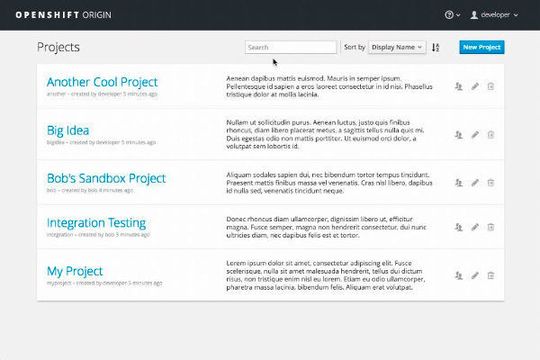This screenshot has height=360, width=540.
Task: Select Bob's Sandbox description starting 'Aliquam'
Action: click(x=329, y=183)
